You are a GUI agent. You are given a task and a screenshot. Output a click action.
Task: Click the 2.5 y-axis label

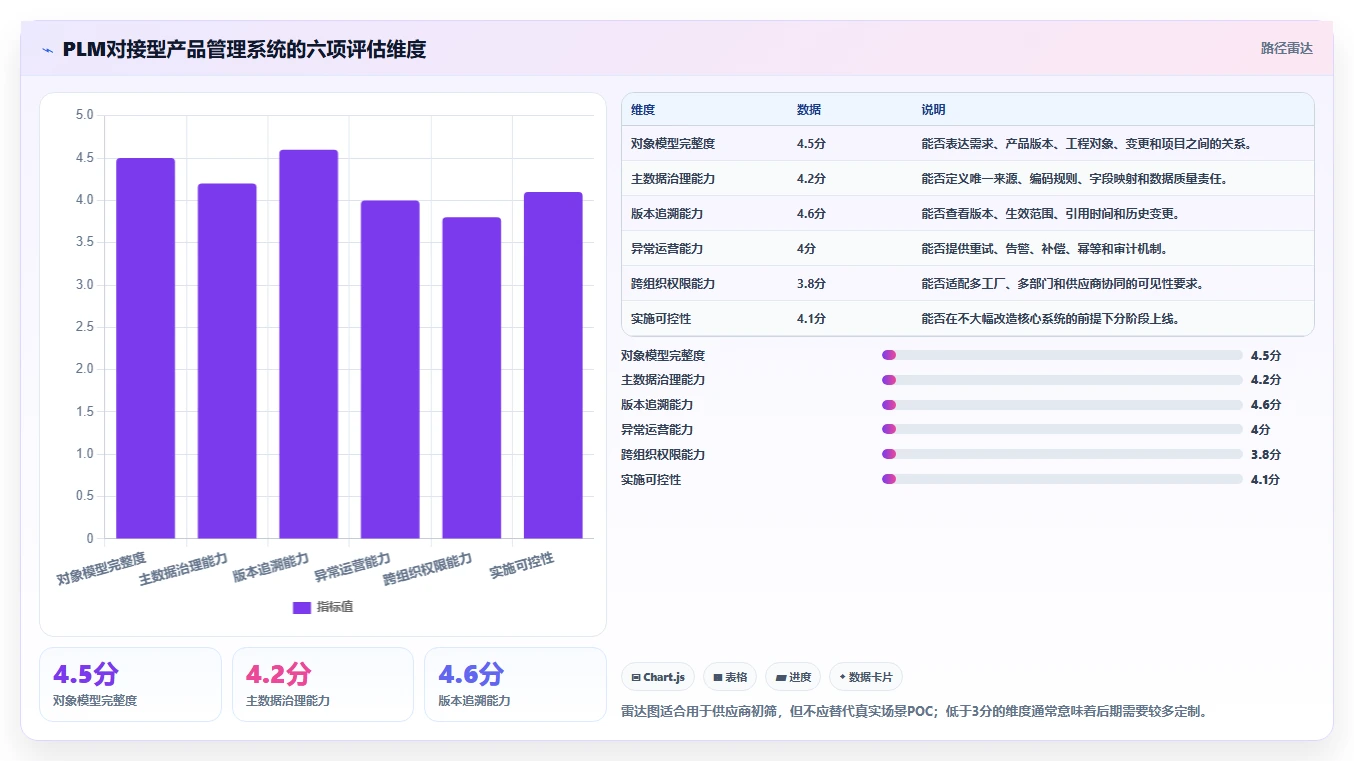coord(85,327)
